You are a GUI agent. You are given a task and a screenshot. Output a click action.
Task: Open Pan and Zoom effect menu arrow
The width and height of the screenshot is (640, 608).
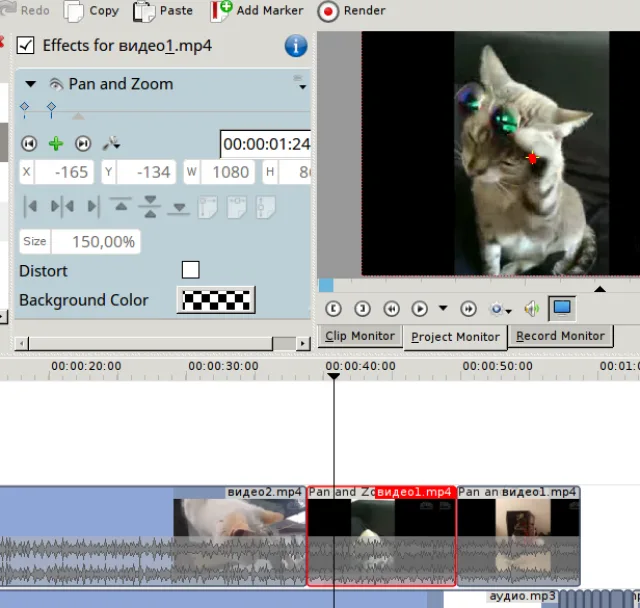(x=302, y=87)
